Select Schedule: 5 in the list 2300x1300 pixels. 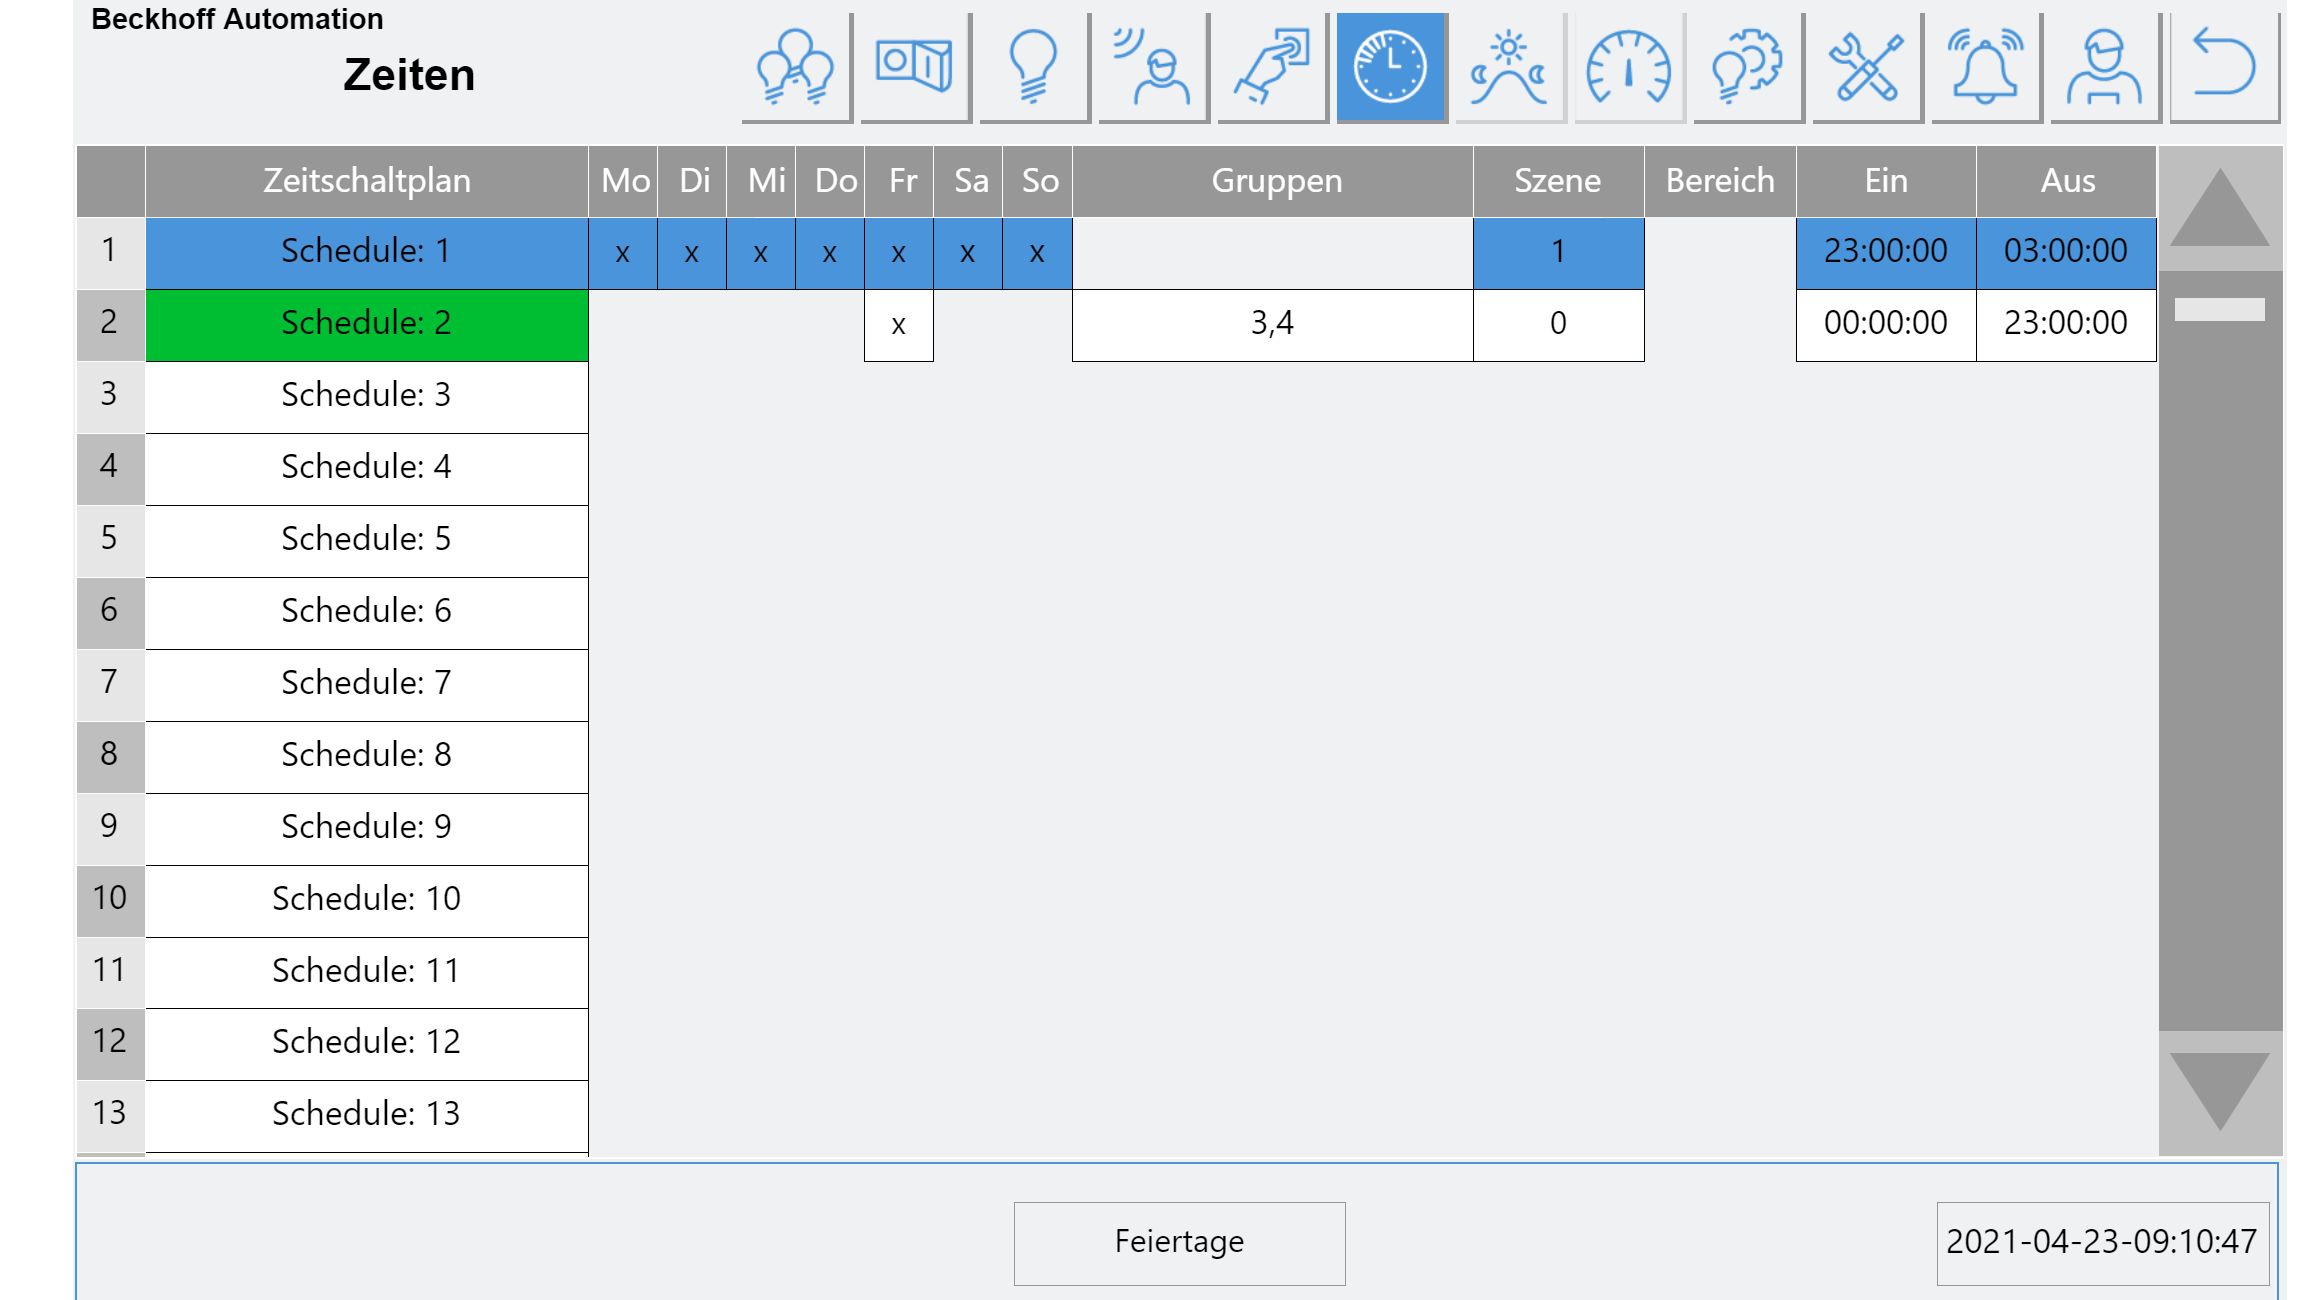click(x=367, y=541)
